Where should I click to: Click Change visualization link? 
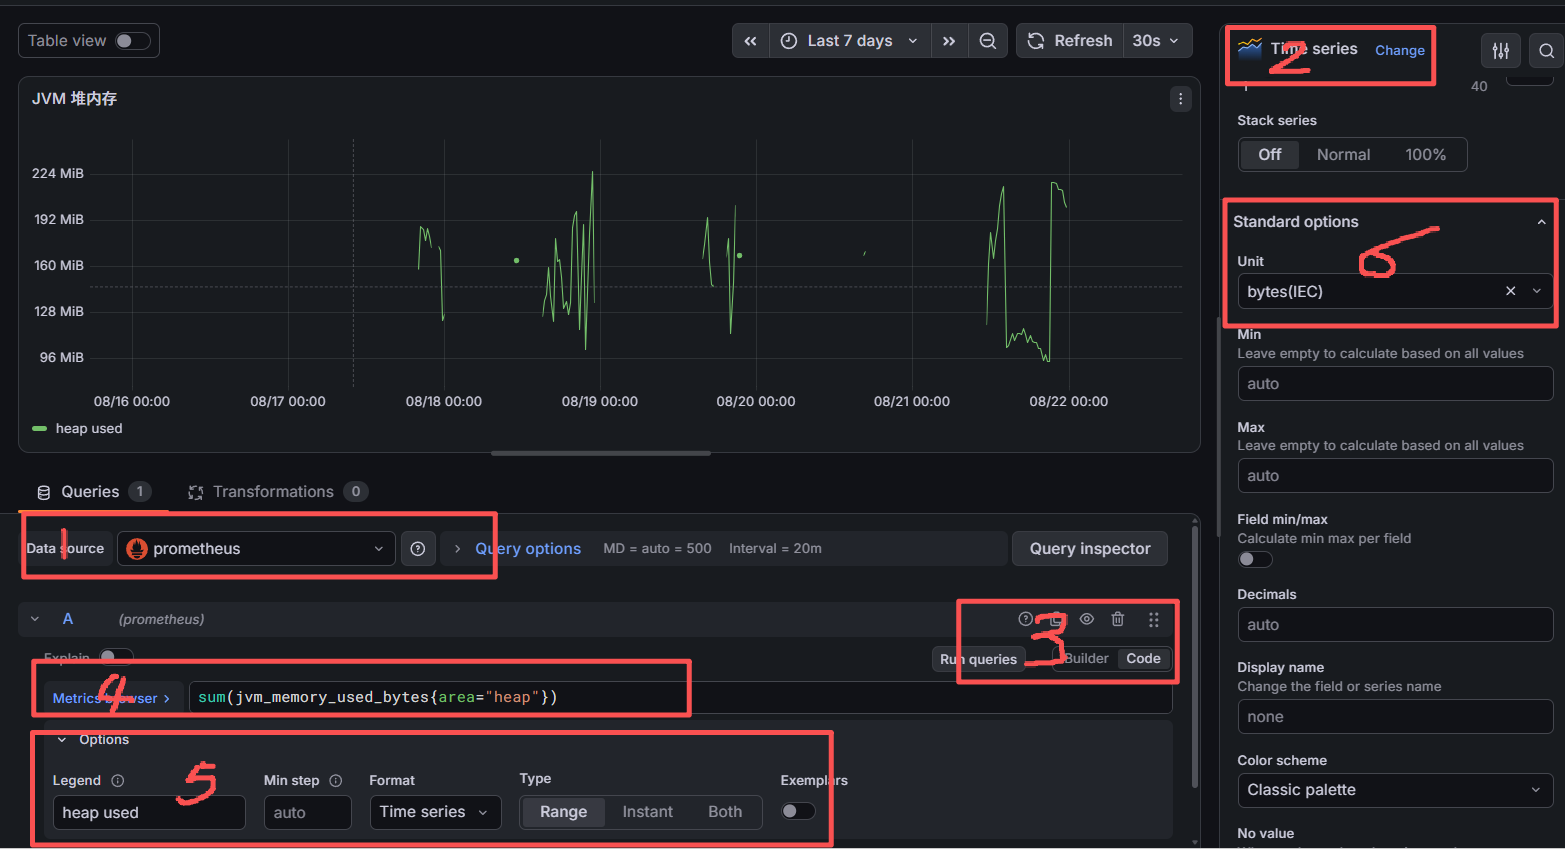tap(1400, 50)
